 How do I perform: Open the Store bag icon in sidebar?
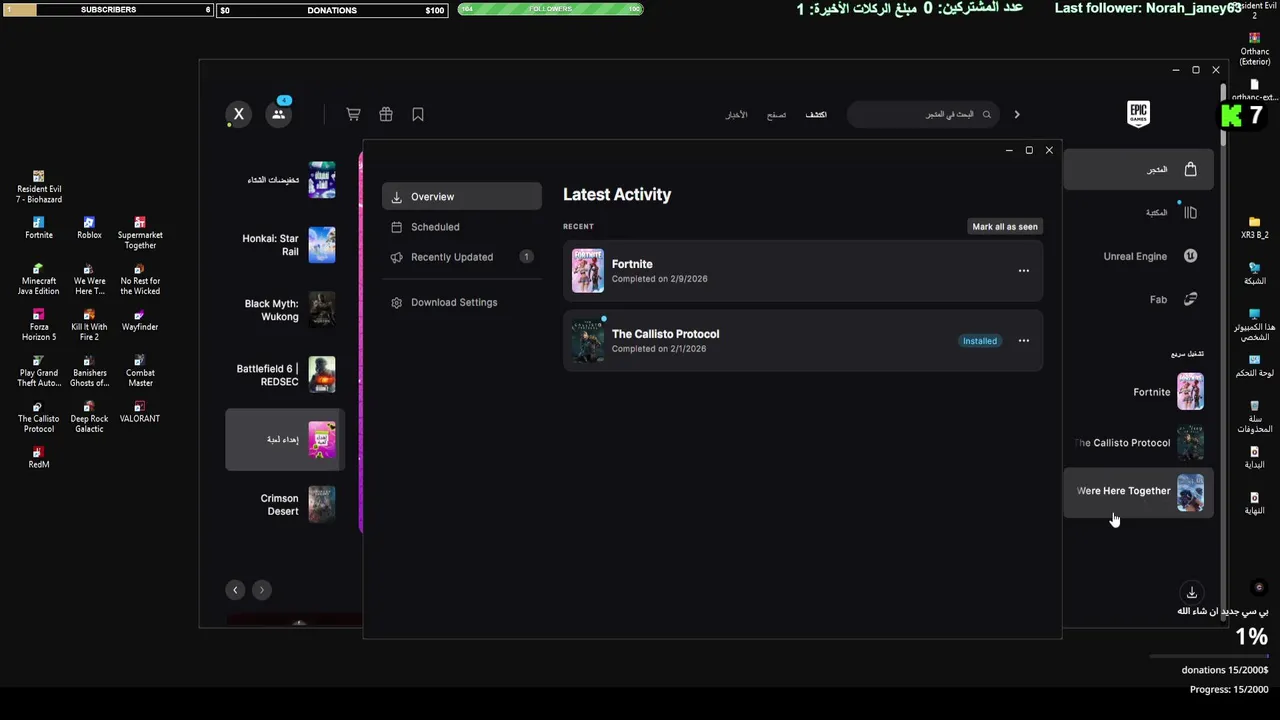point(1190,169)
